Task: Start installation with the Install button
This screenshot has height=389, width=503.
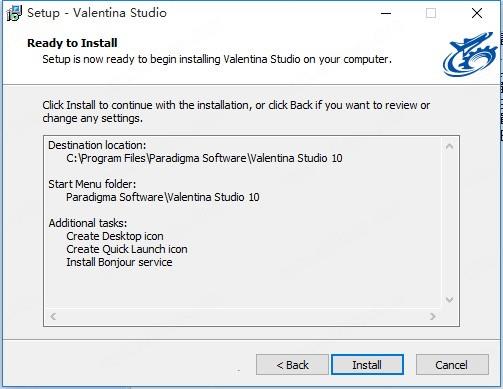Action: click(x=367, y=365)
